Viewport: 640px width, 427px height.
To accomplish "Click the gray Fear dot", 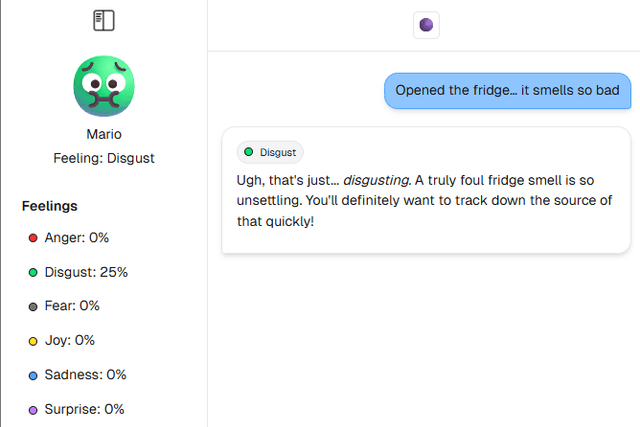I will [x=33, y=306].
